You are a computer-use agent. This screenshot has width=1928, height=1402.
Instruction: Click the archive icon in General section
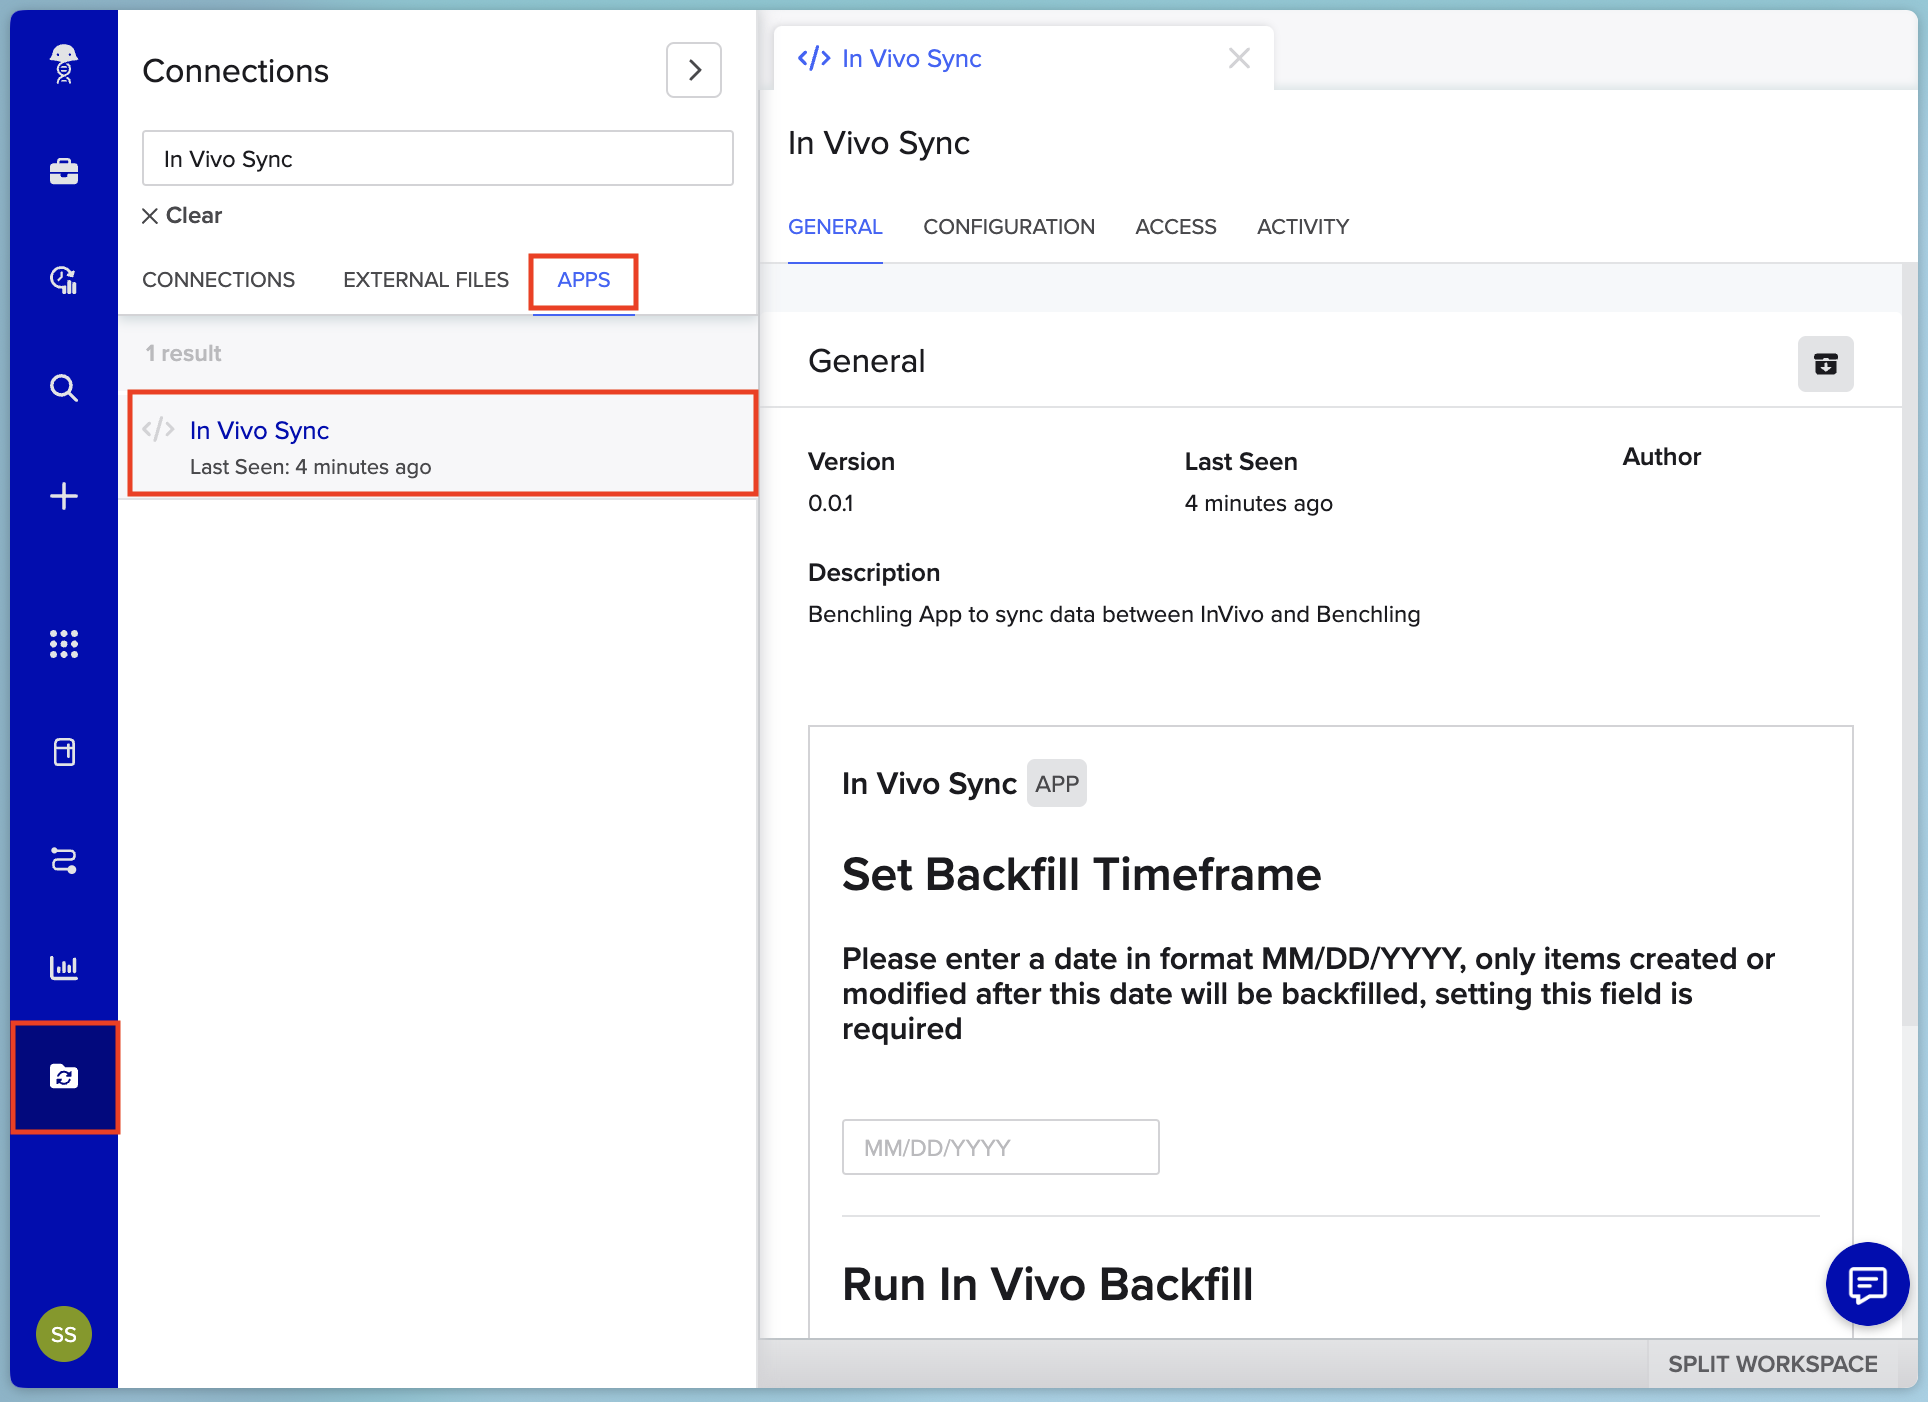[1825, 364]
